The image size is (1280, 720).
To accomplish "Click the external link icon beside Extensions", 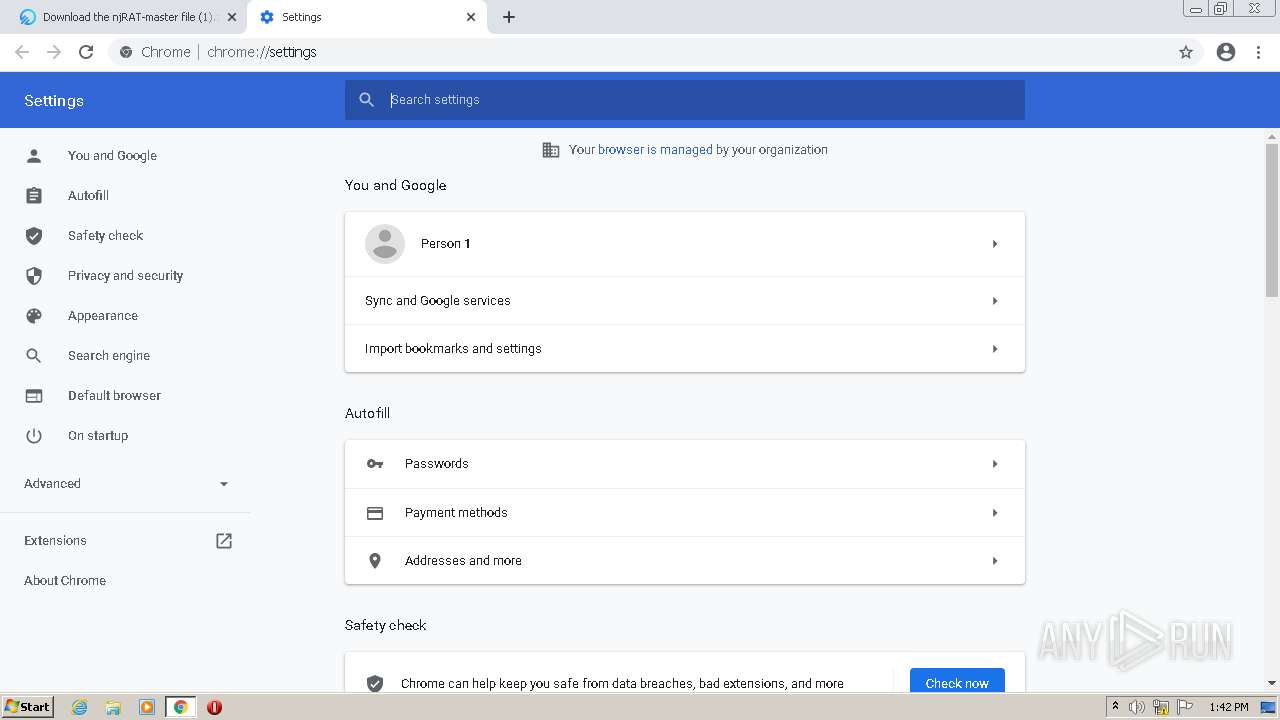I will point(224,540).
